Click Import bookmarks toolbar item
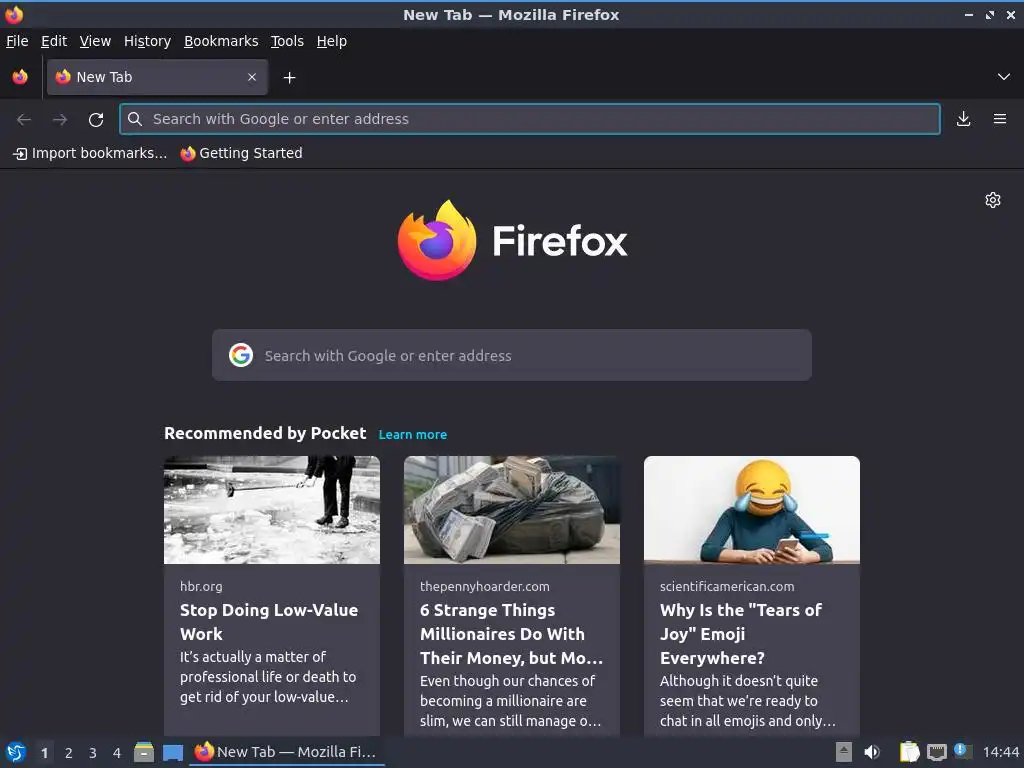The height and width of the screenshot is (768, 1024). click(x=90, y=153)
